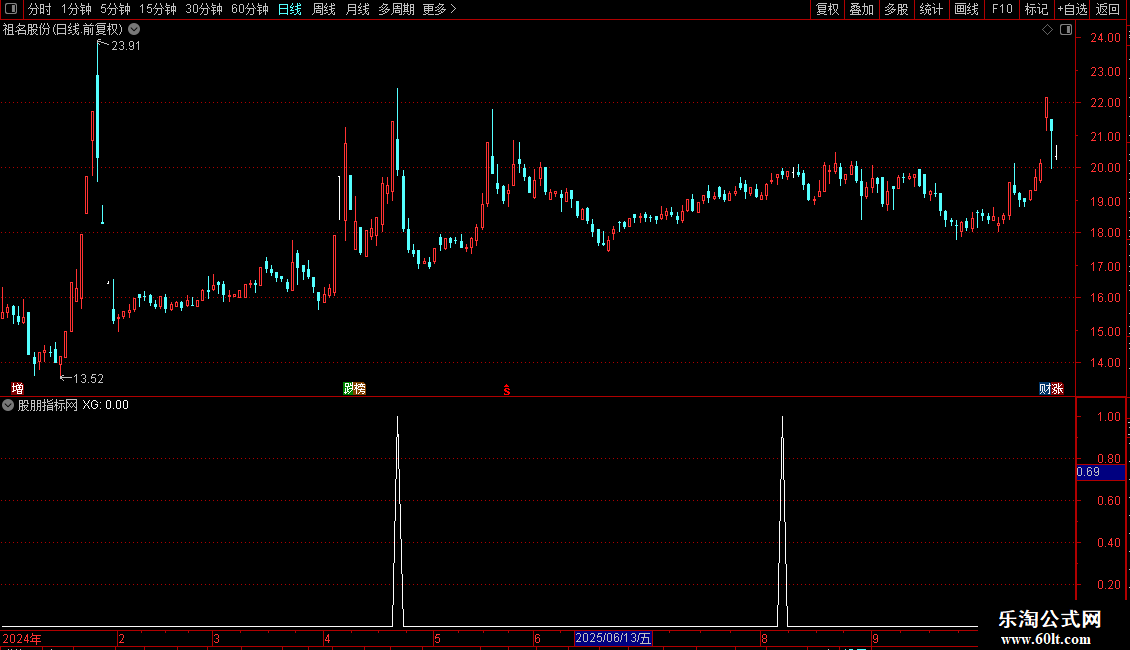Click the 返回 back button
Screen dimensions: 1130x650
click(x=1108, y=9)
